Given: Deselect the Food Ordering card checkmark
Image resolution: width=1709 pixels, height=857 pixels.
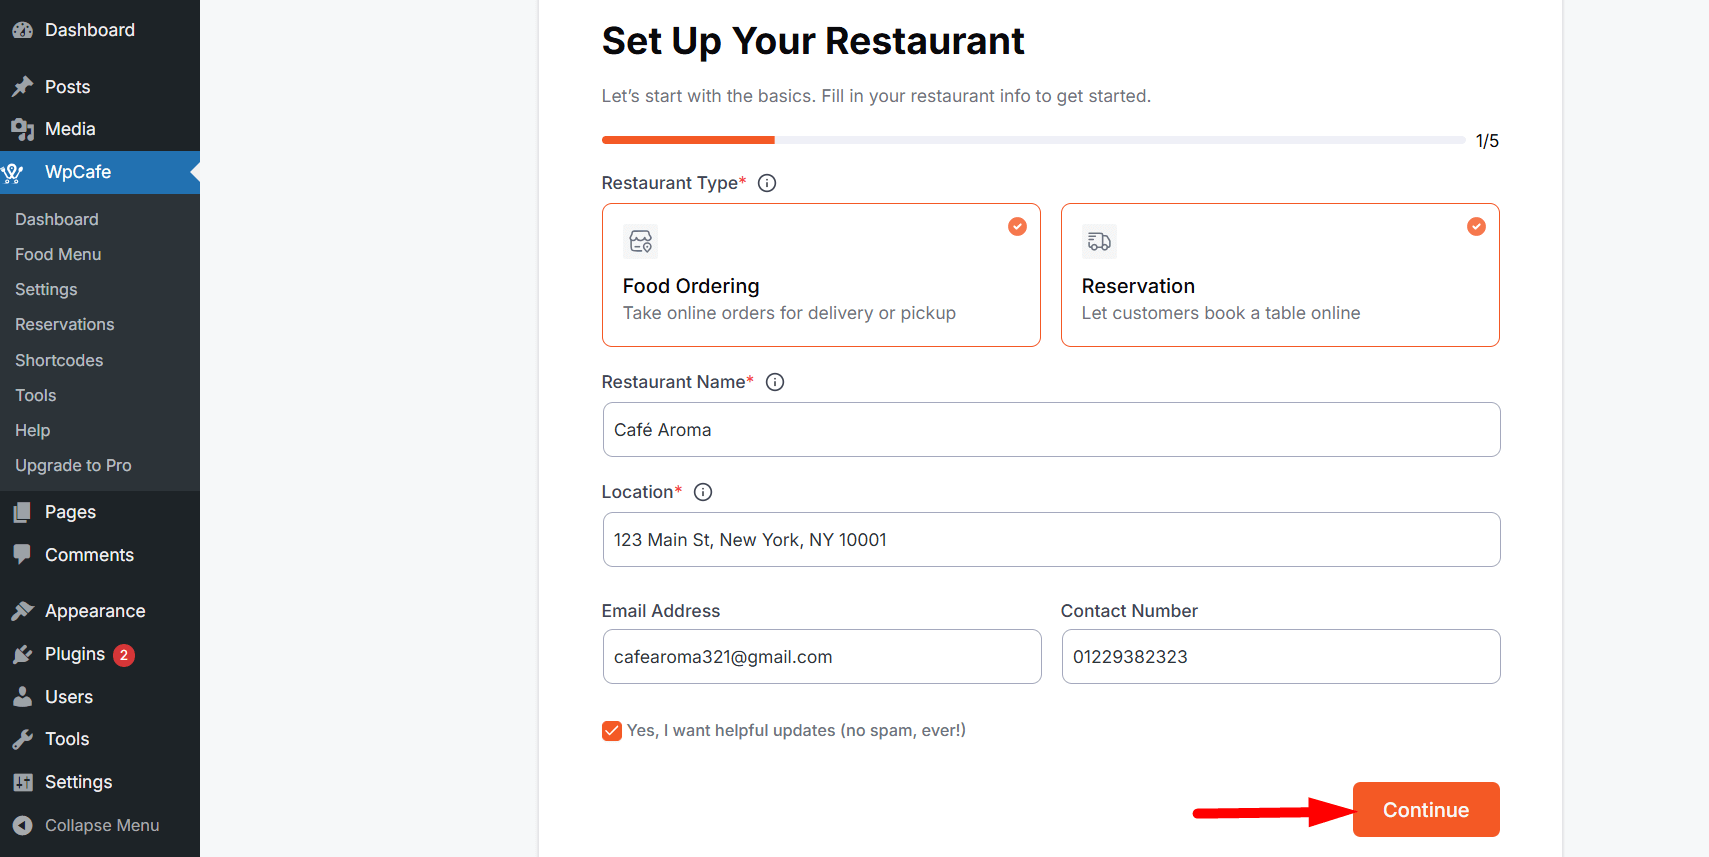Looking at the screenshot, I should coord(1017,227).
